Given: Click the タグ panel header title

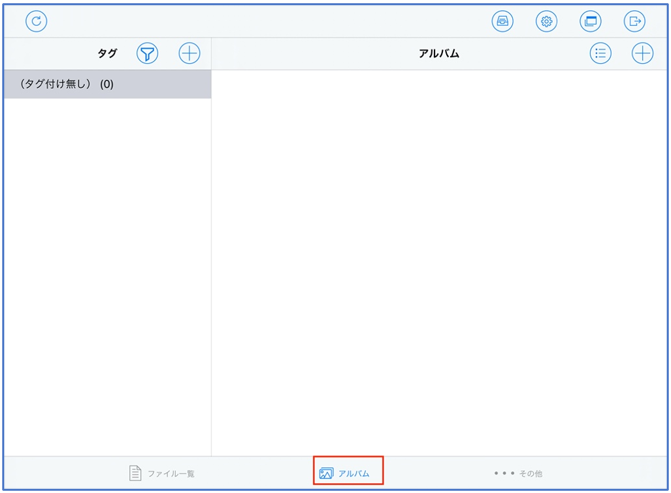Looking at the screenshot, I should 107,54.
